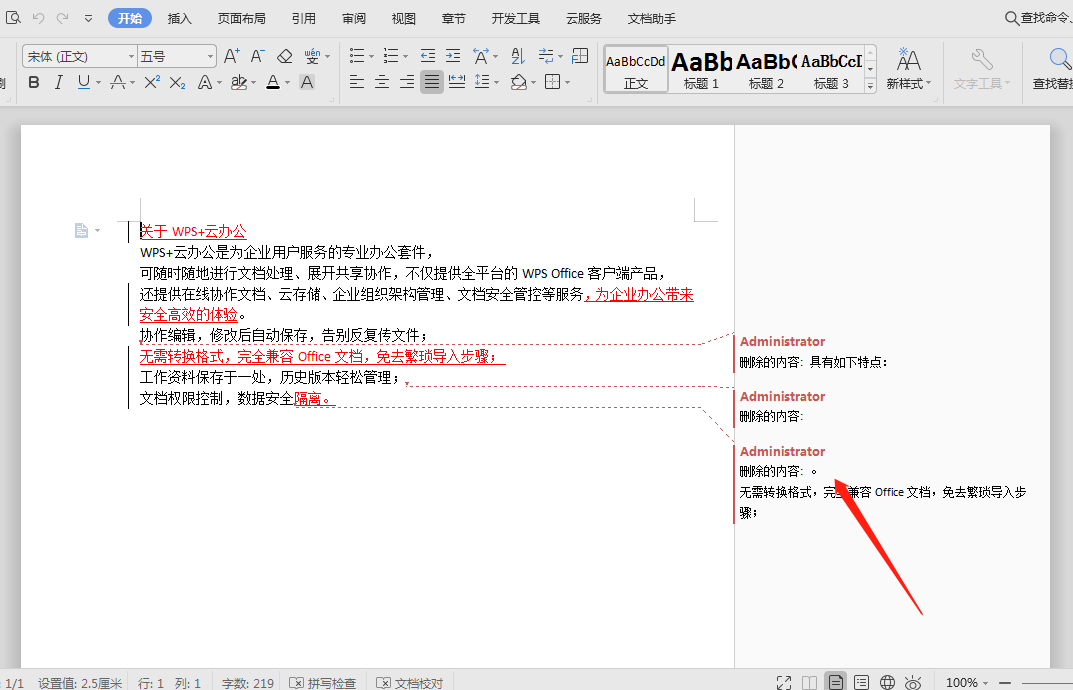This screenshot has height=690, width=1073.
Task: Open underline style dropdown arrow
Action: click(x=99, y=83)
